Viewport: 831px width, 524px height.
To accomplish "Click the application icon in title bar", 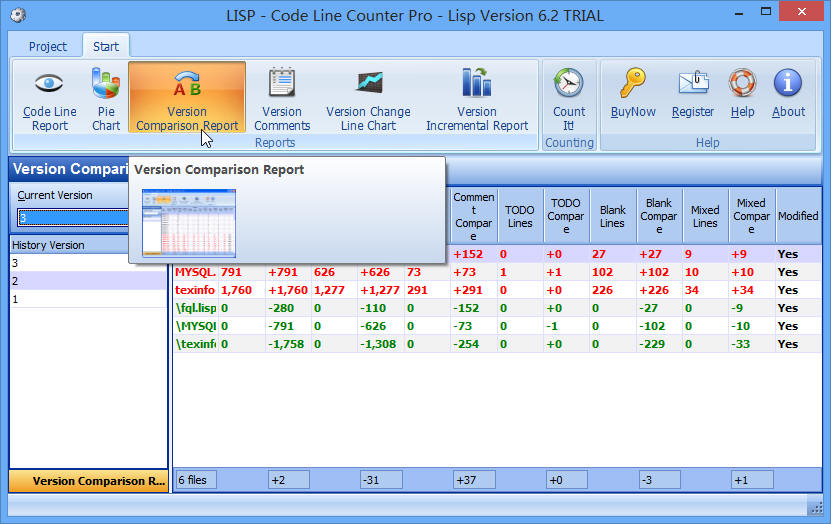I will [x=18, y=15].
